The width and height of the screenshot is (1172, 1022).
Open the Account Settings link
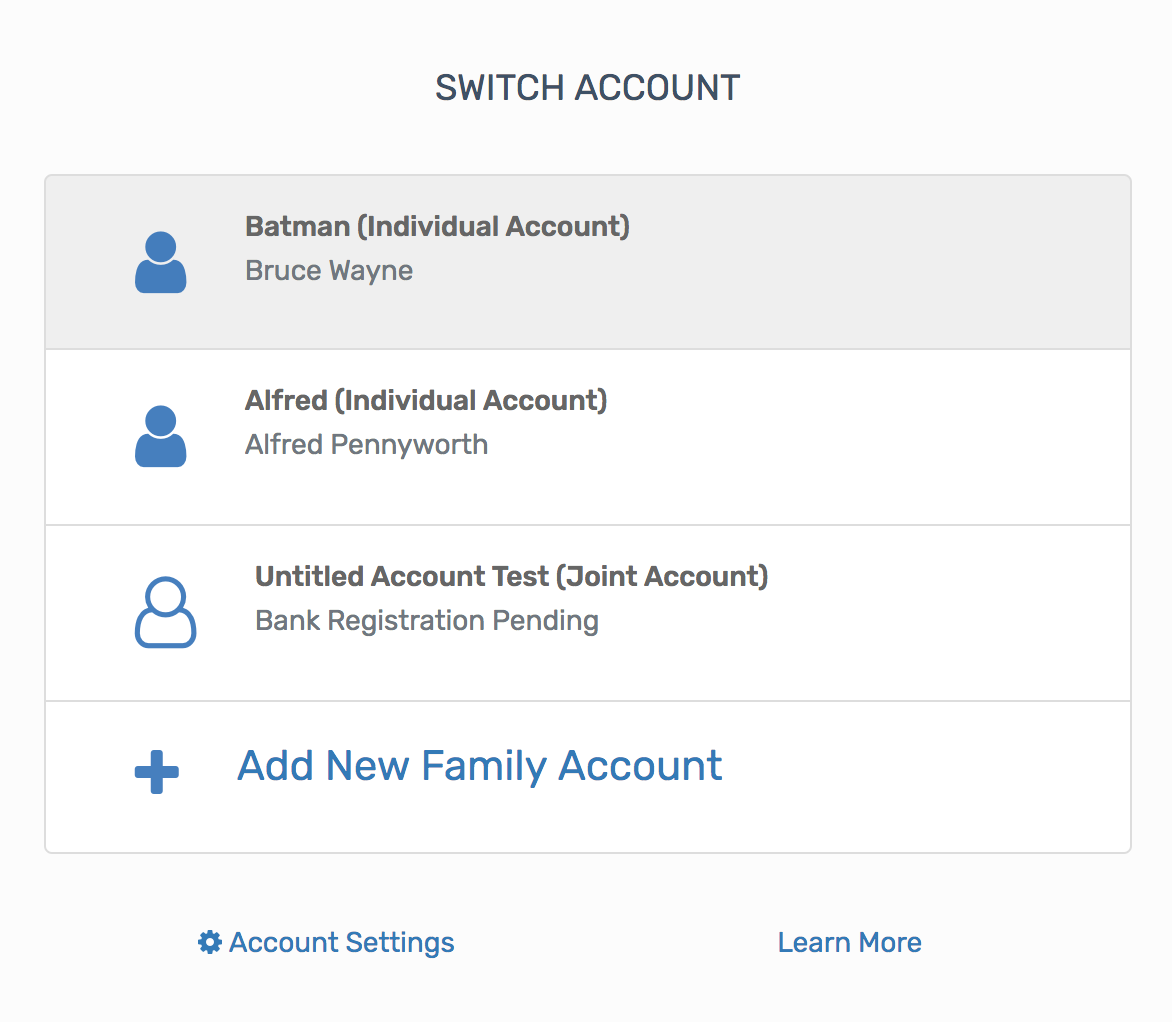tap(341, 942)
